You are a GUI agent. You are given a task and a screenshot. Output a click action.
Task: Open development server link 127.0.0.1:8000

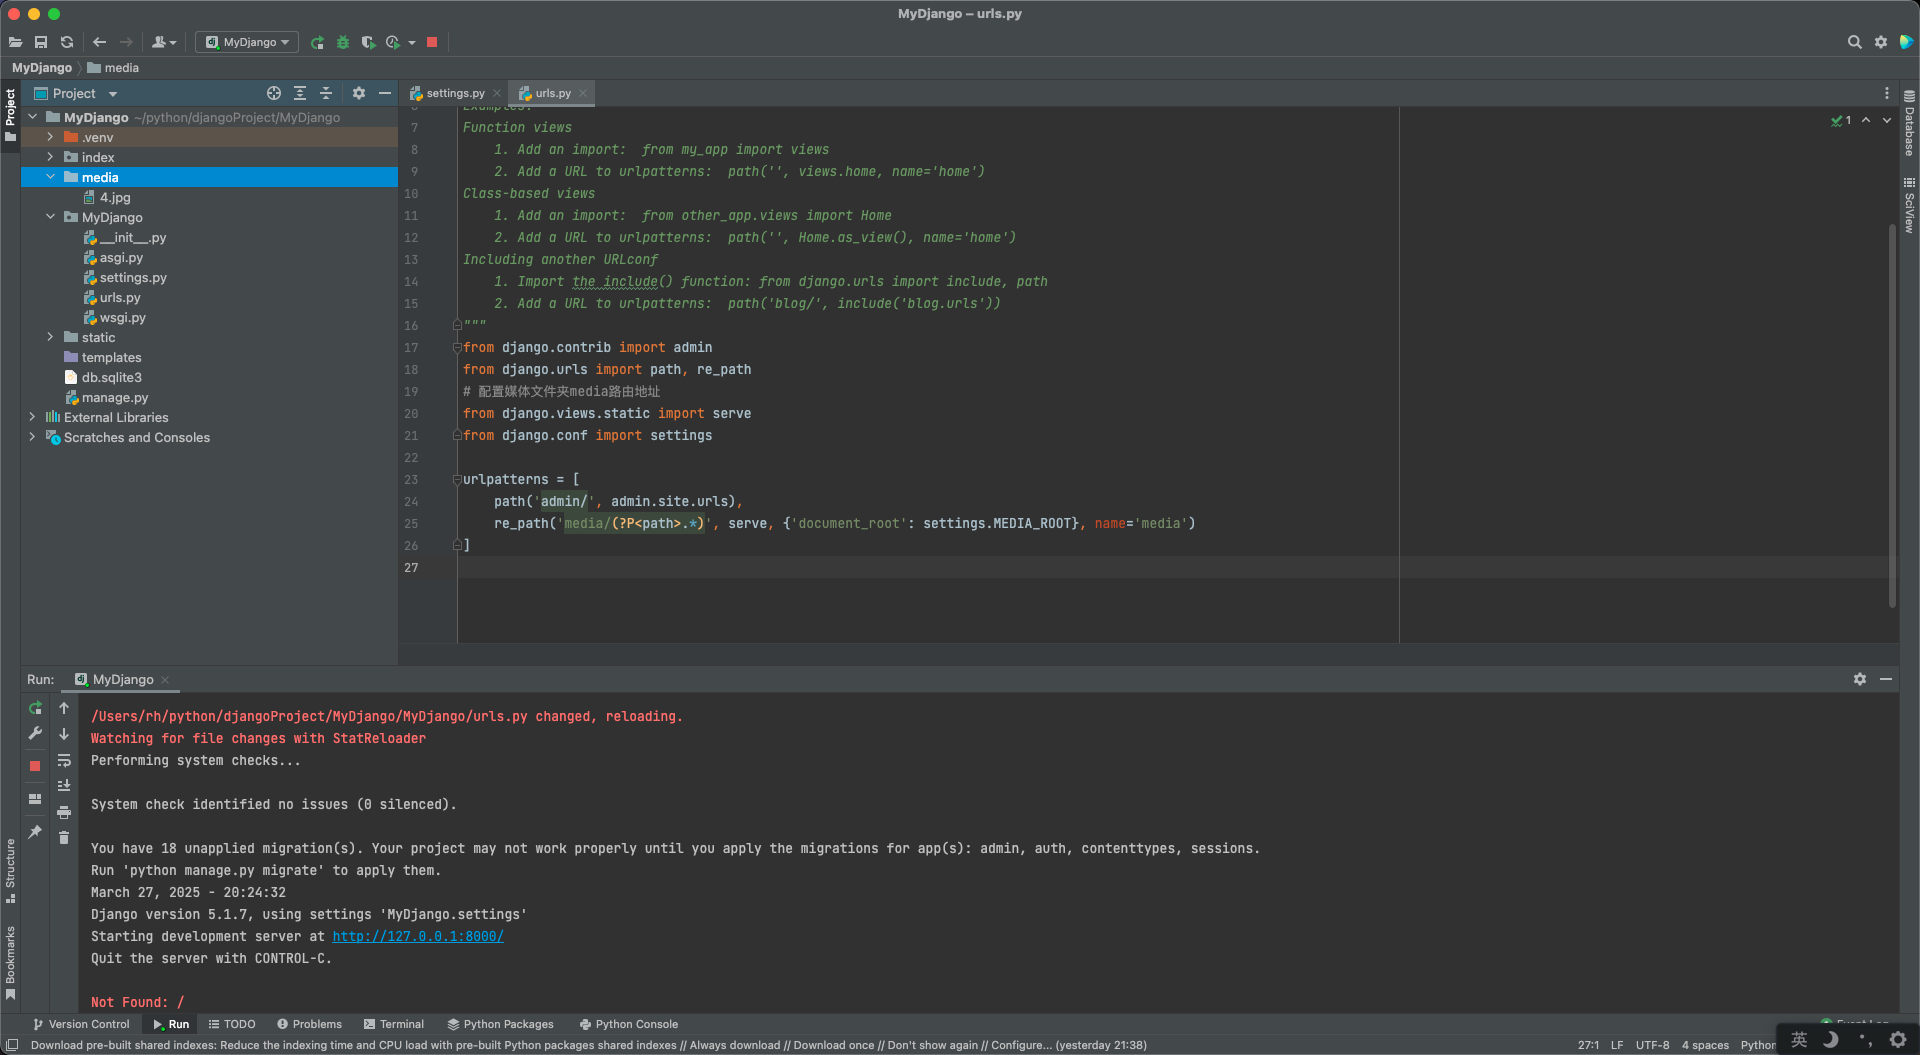(418, 936)
